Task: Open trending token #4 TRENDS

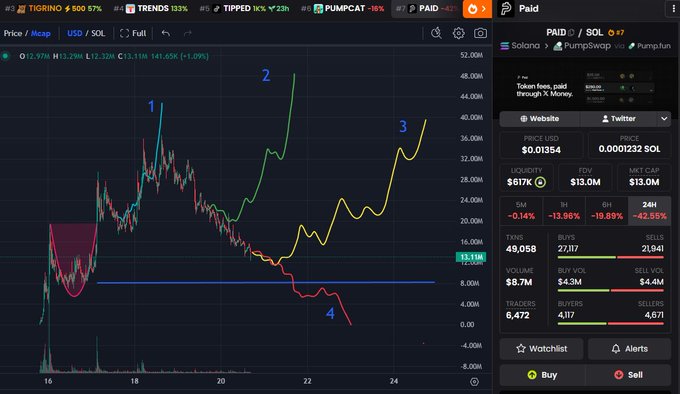Action: click(151, 9)
